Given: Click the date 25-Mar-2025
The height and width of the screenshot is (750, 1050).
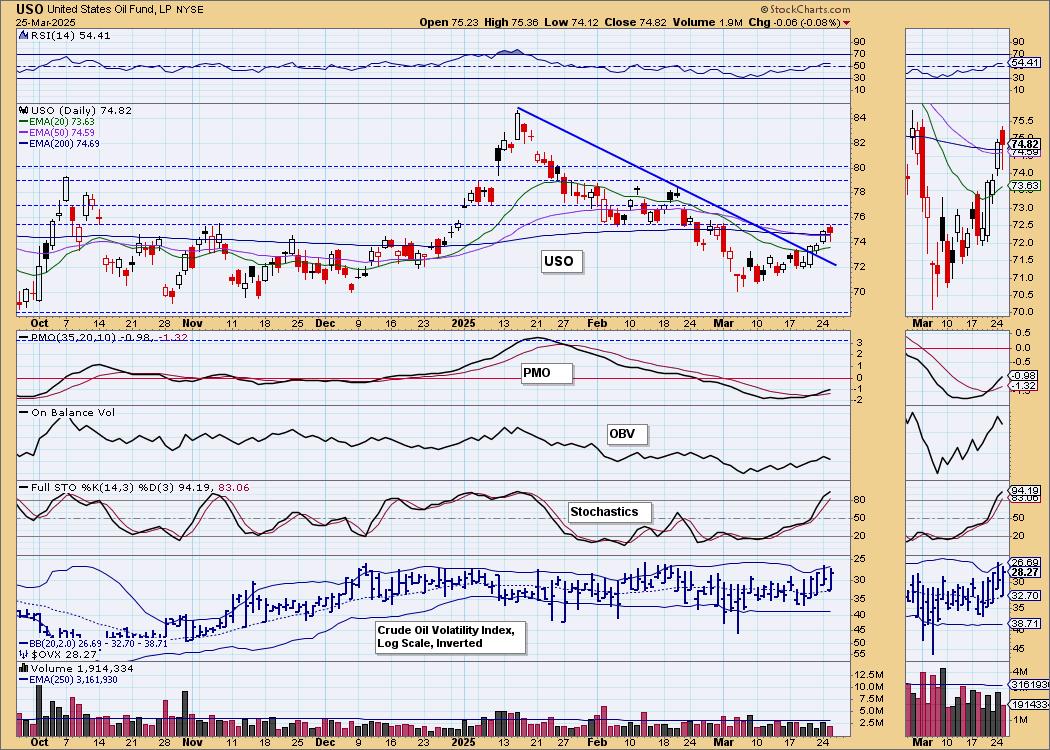Looking at the screenshot, I should 46,22.
